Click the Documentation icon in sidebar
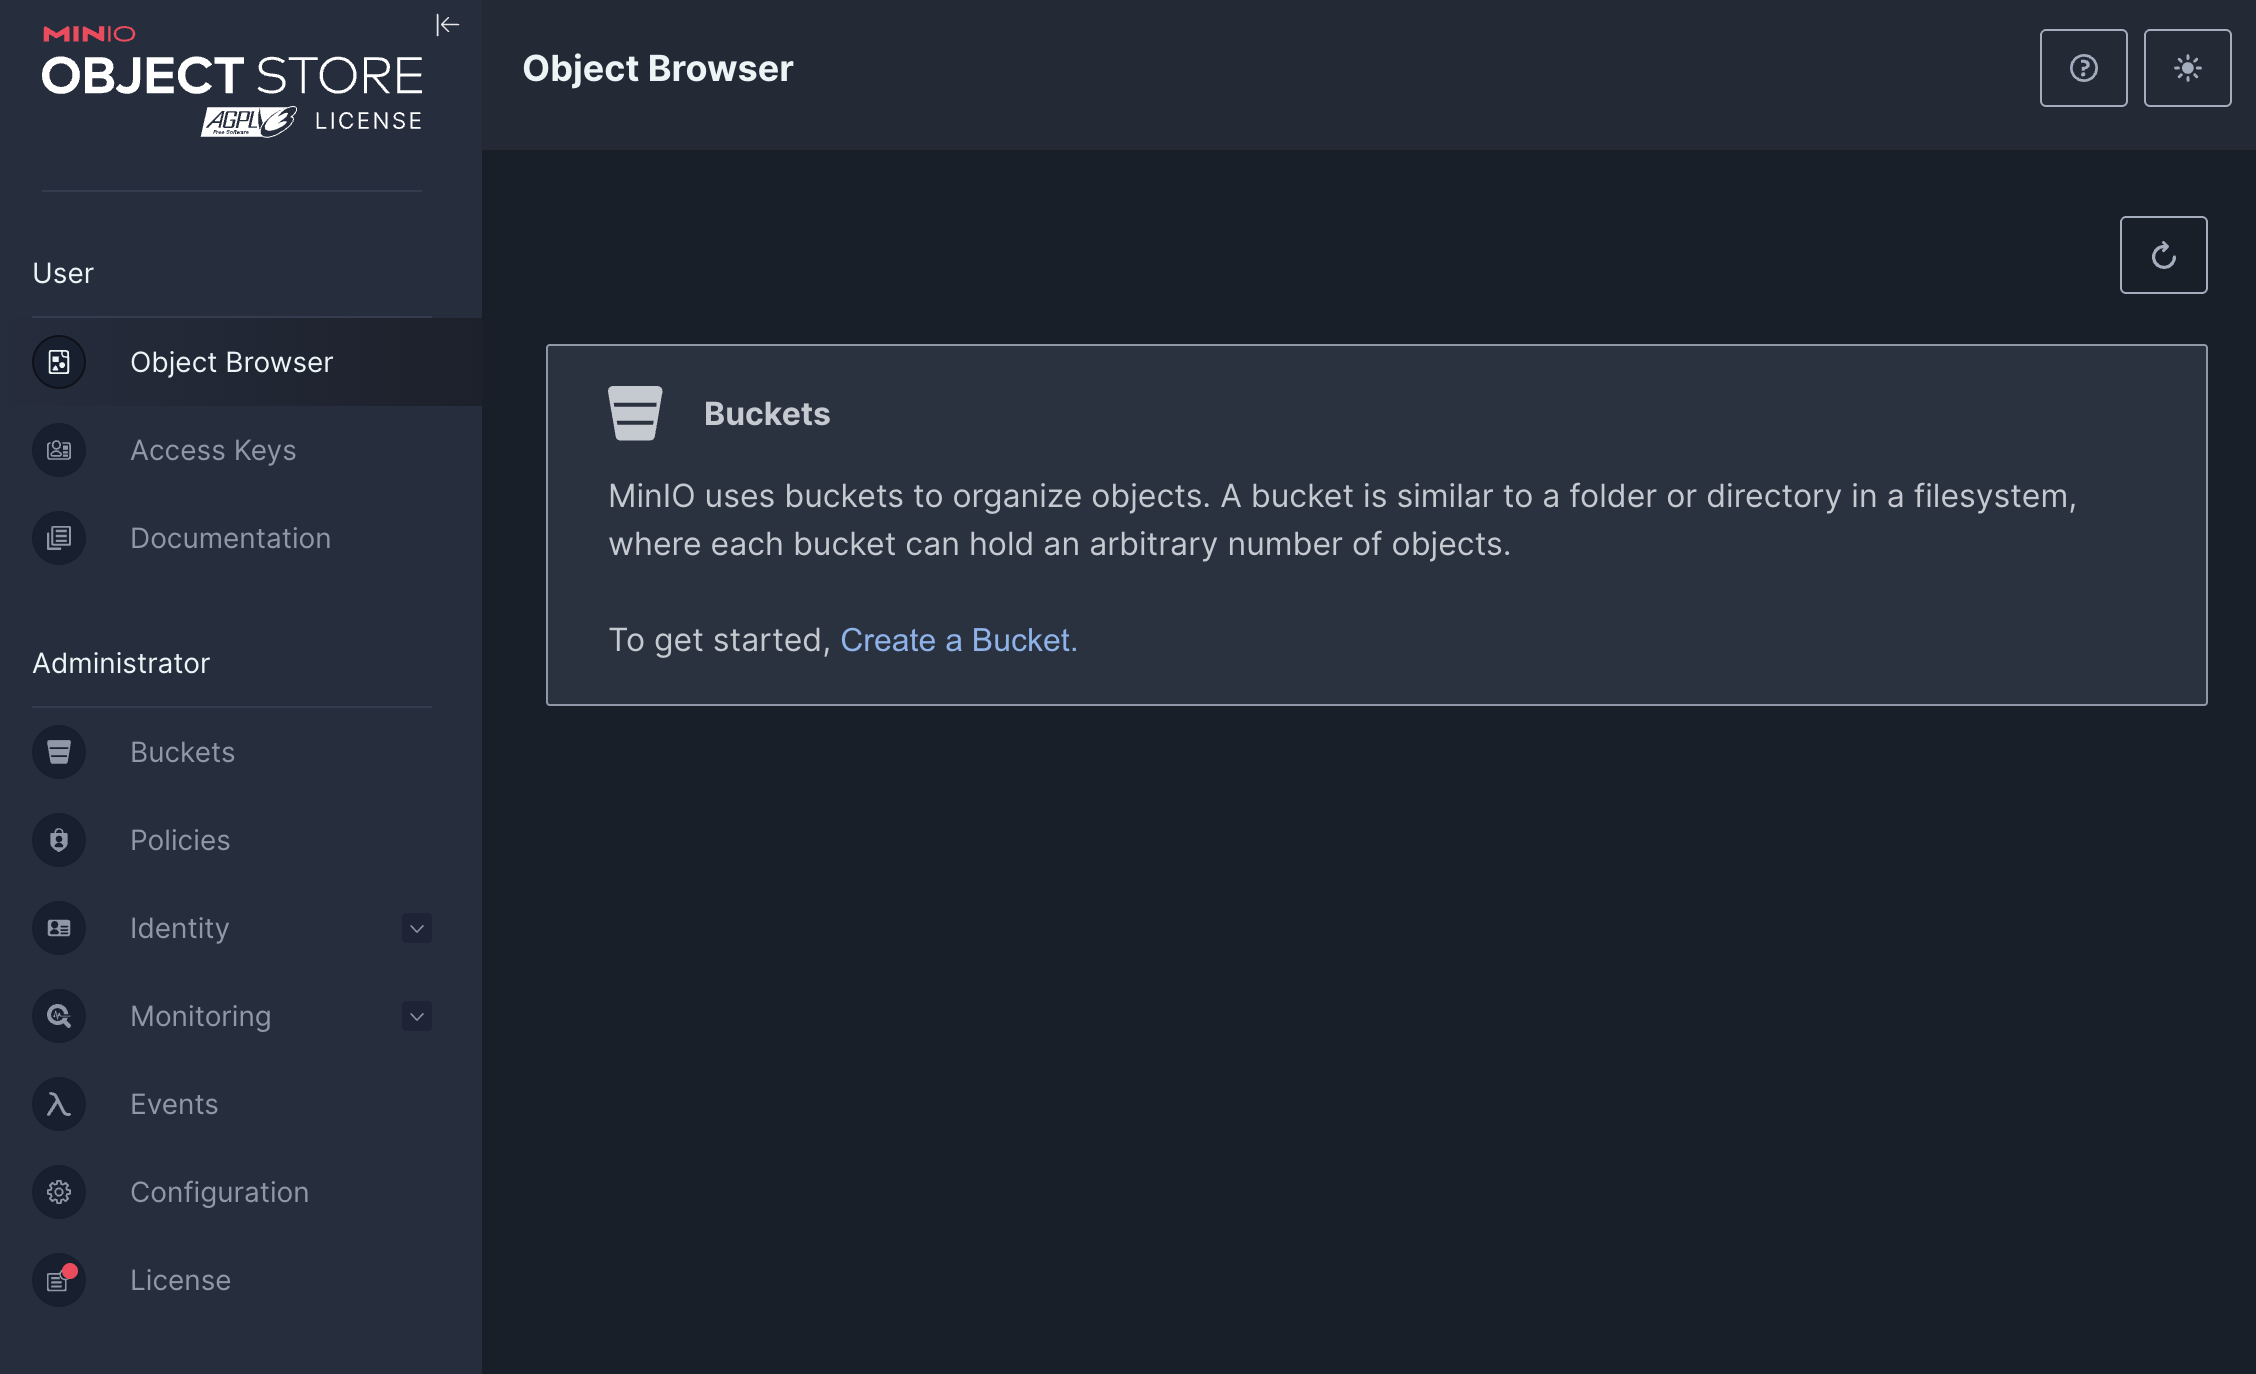This screenshot has height=1374, width=2256. [x=59, y=538]
